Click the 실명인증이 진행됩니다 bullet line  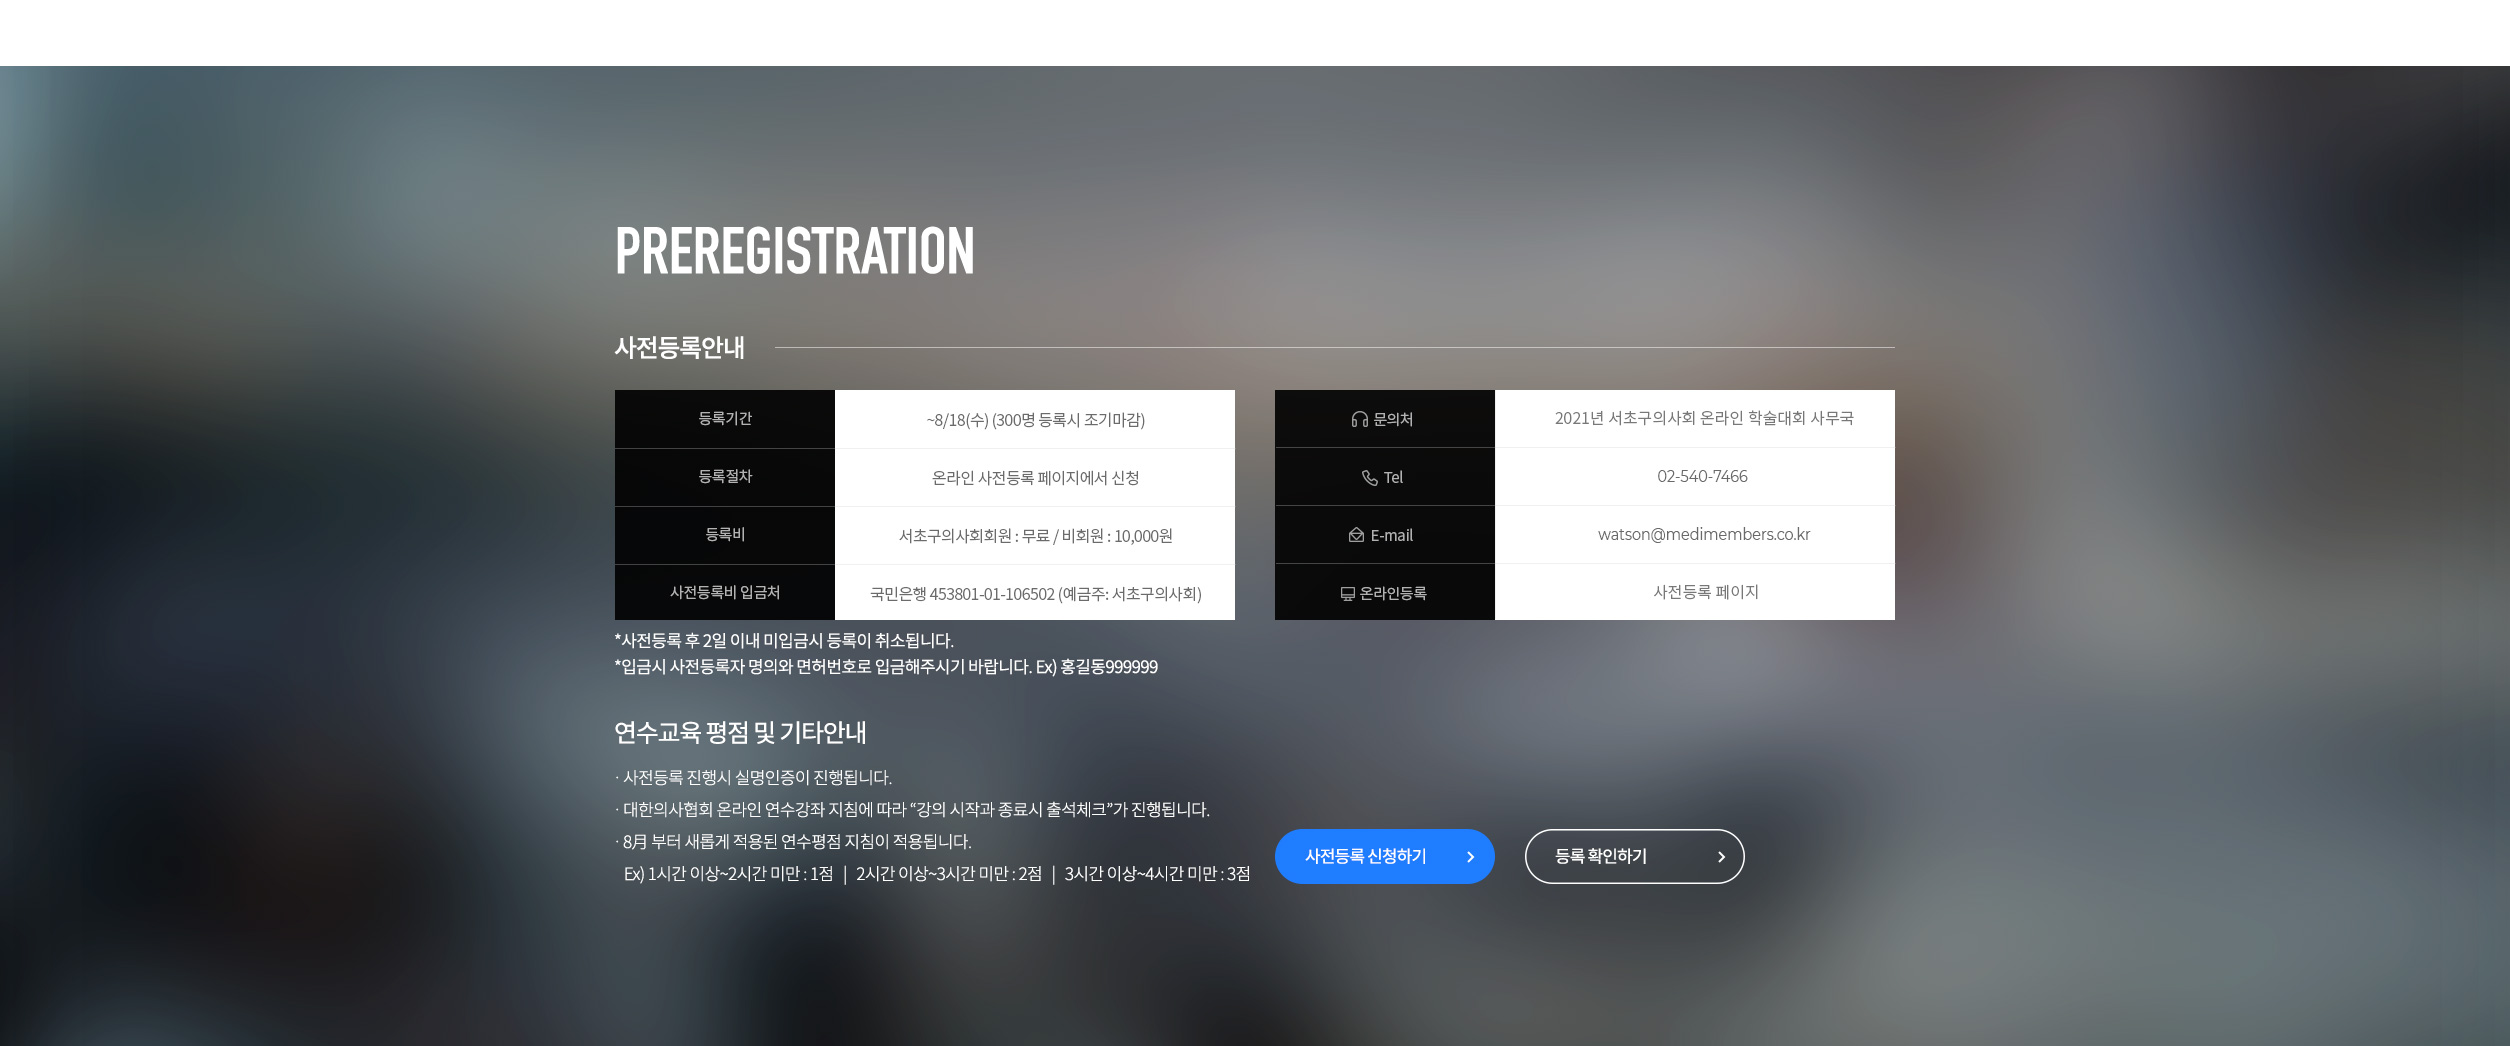click(x=753, y=777)
